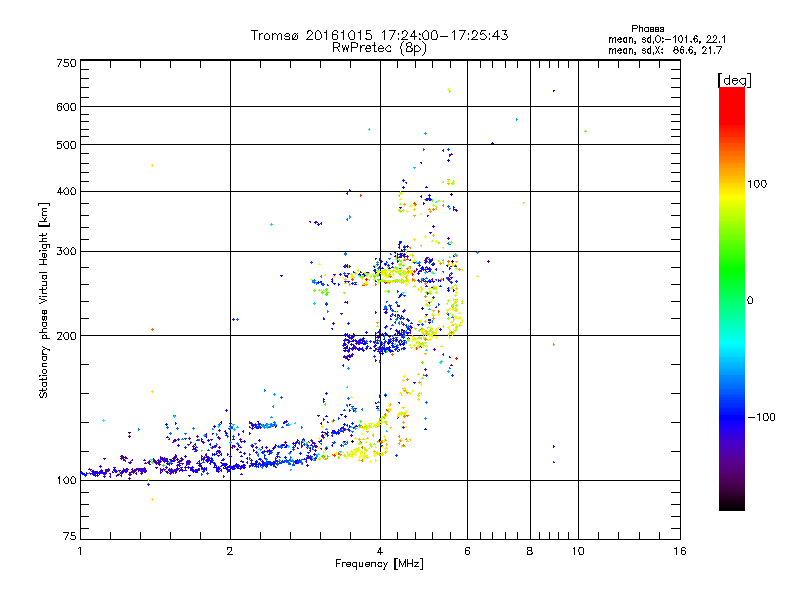This screenshot has height=600, width=800.
Task: Click the x-axis value '1'
Action: tap(80, 551)
